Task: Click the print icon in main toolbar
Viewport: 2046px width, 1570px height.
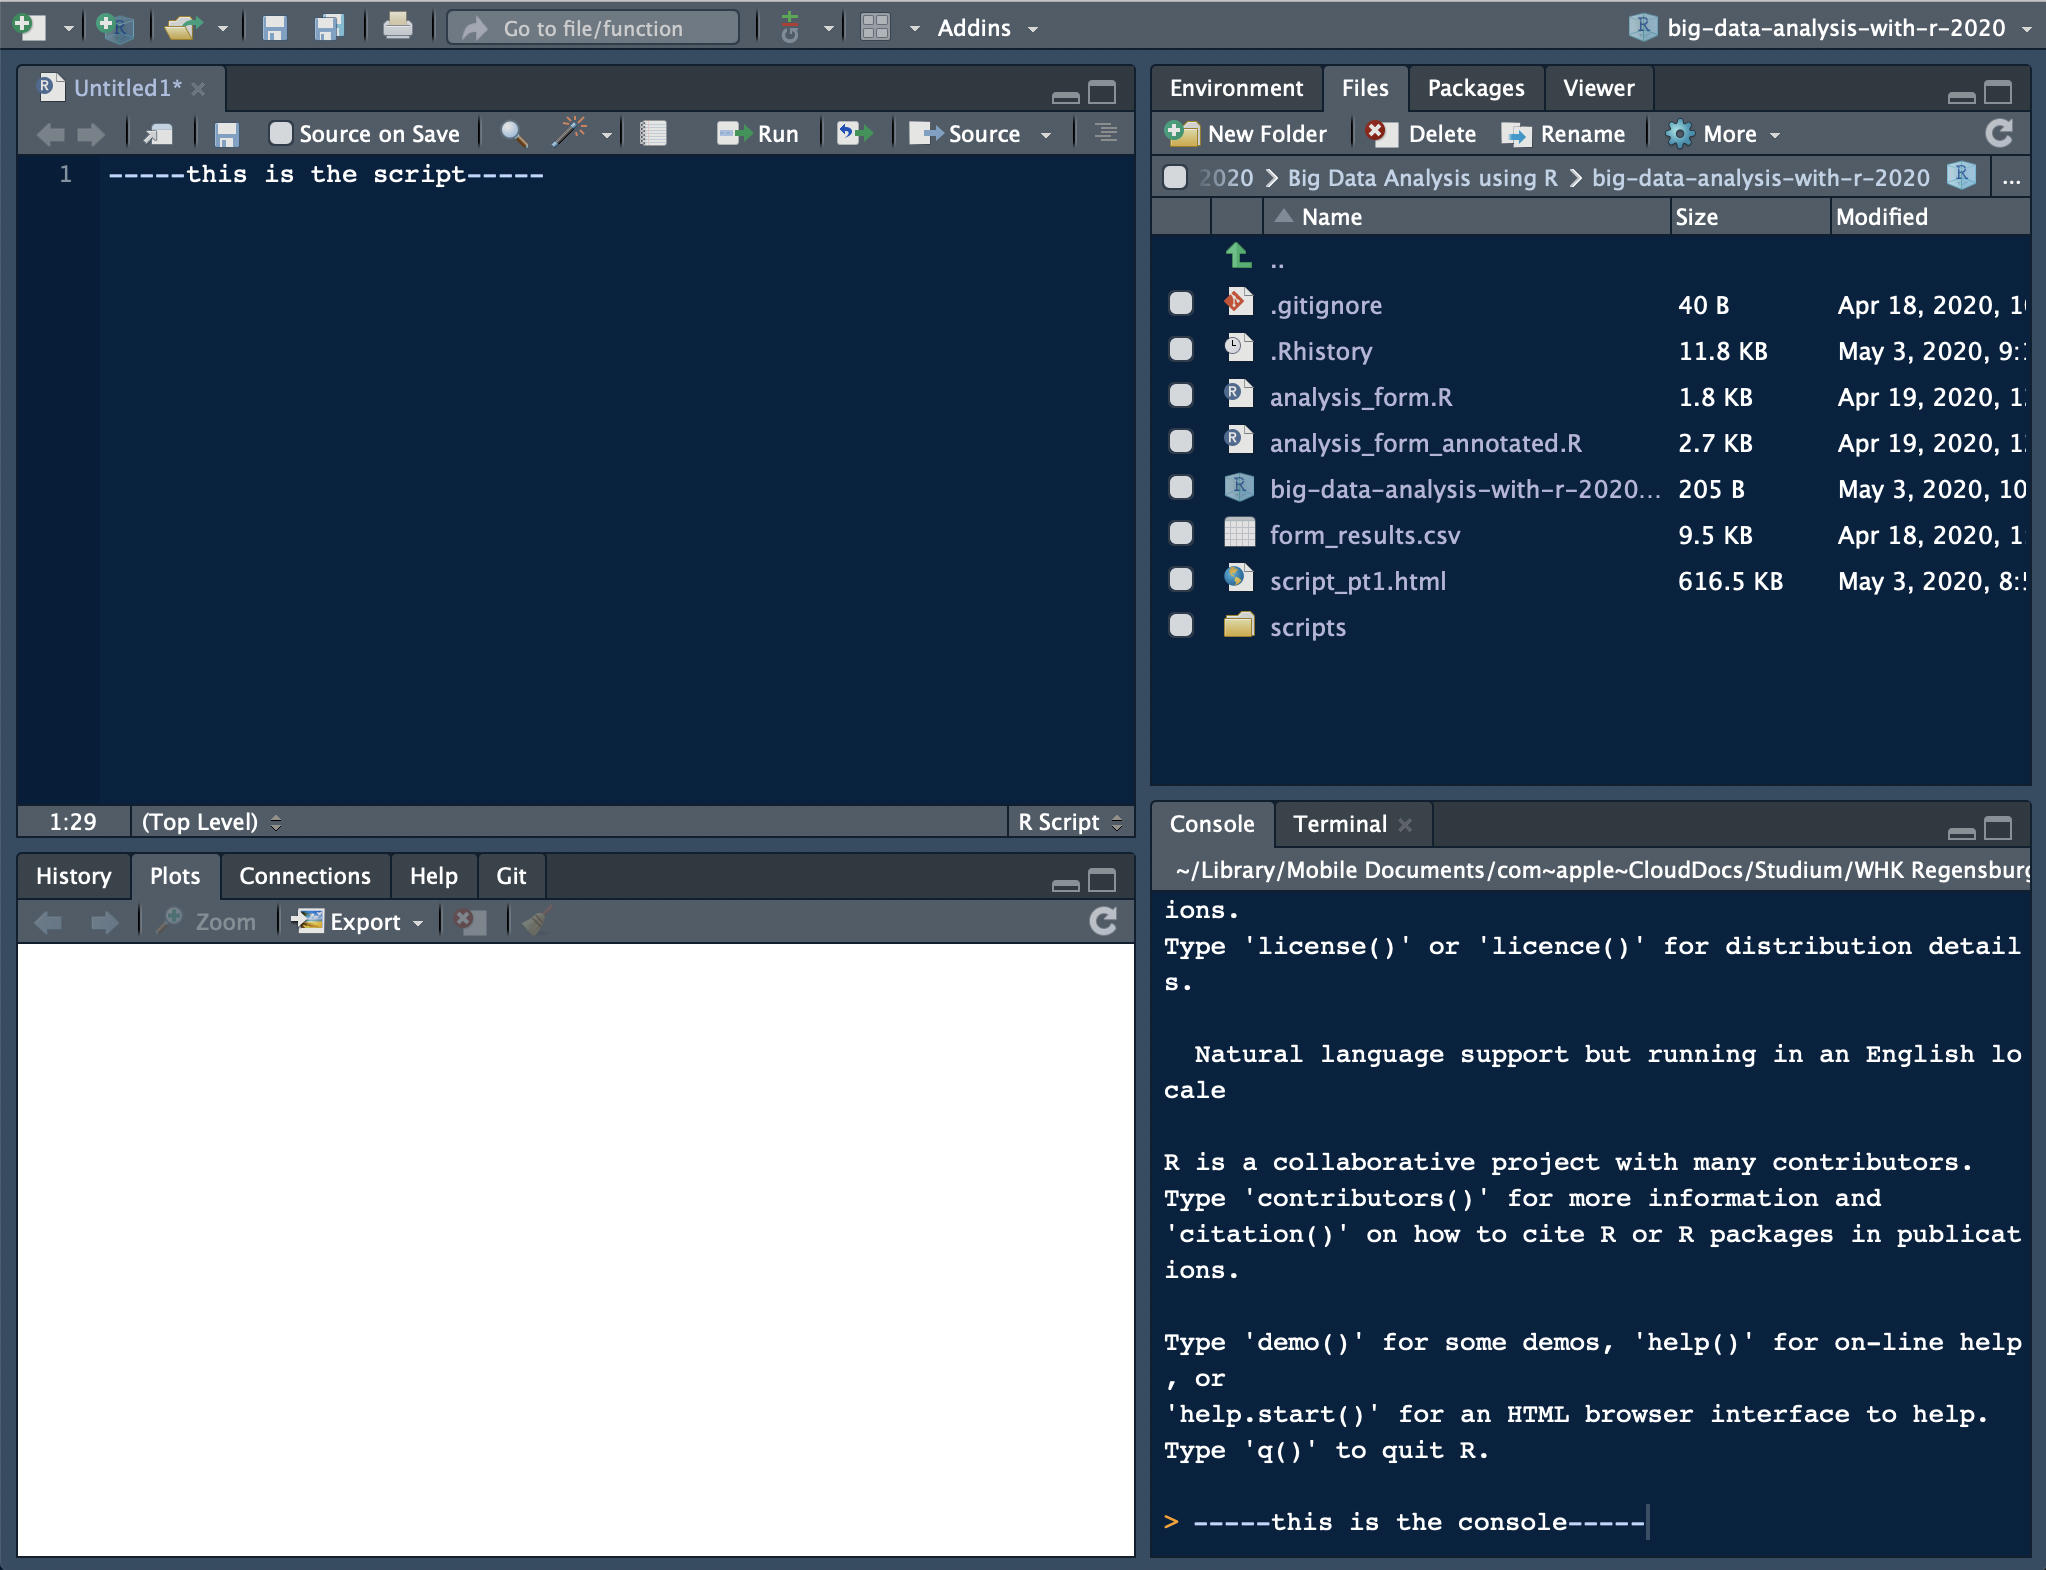Action: (397, 27)
